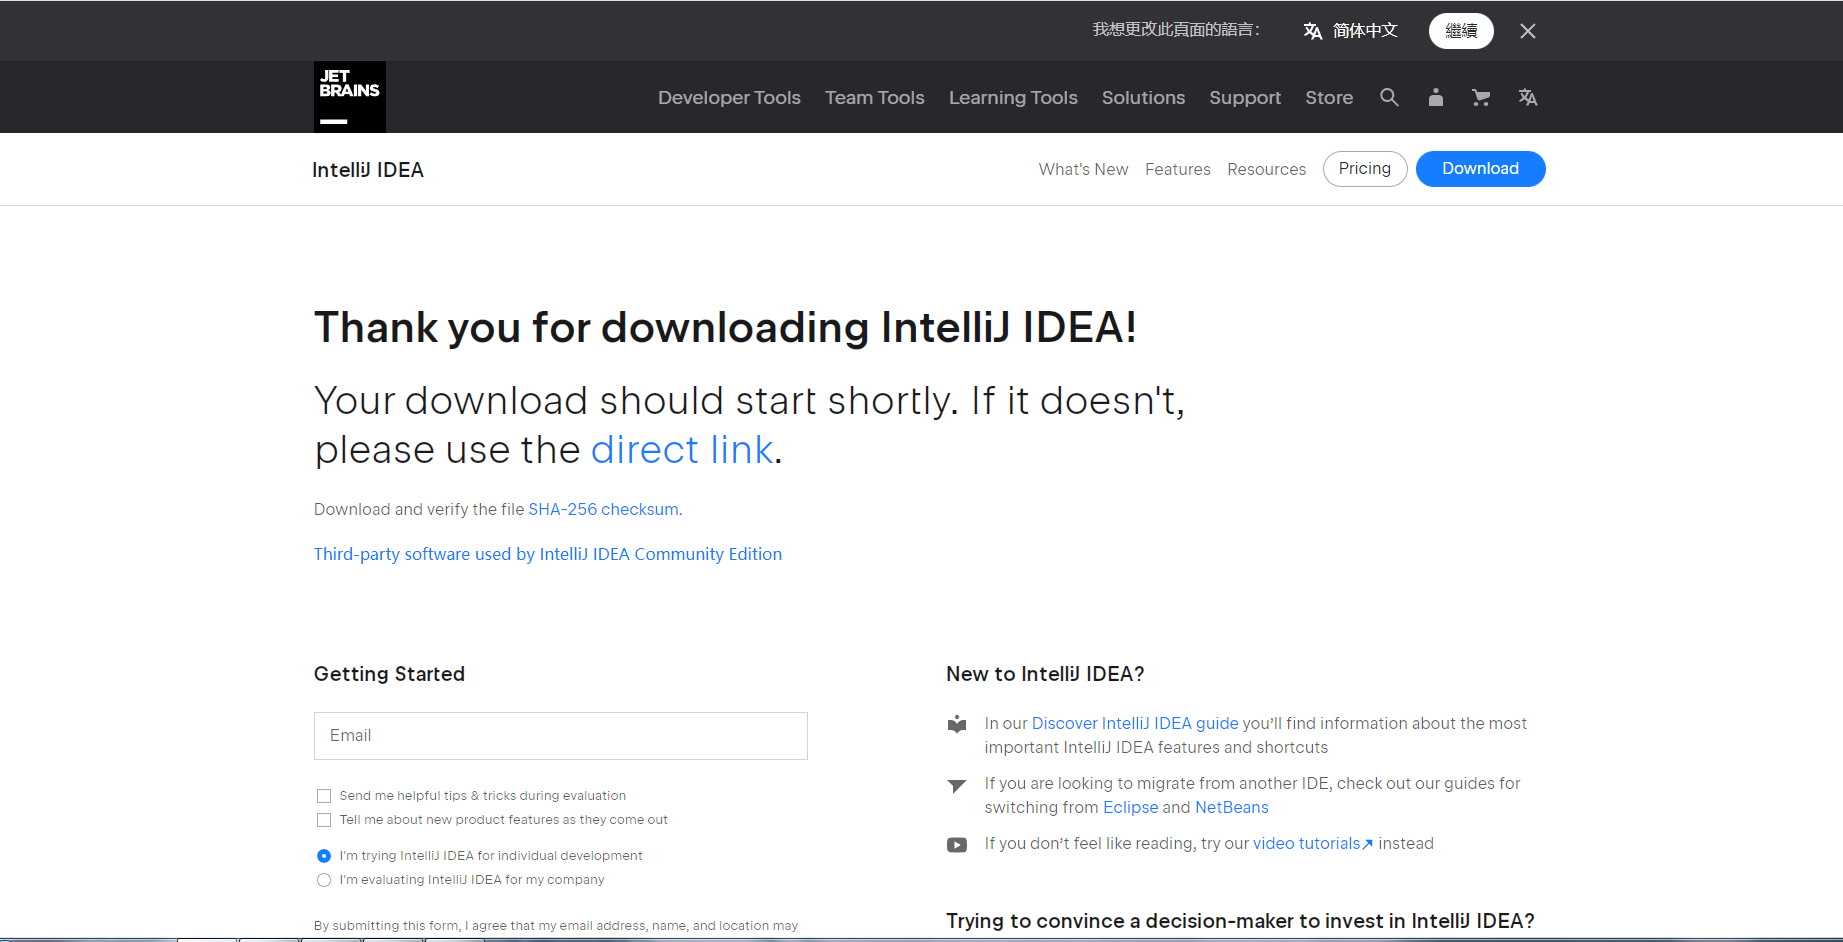Select individual development radio option
Screen dimensions: 1843x942
(x=324, y=856)
